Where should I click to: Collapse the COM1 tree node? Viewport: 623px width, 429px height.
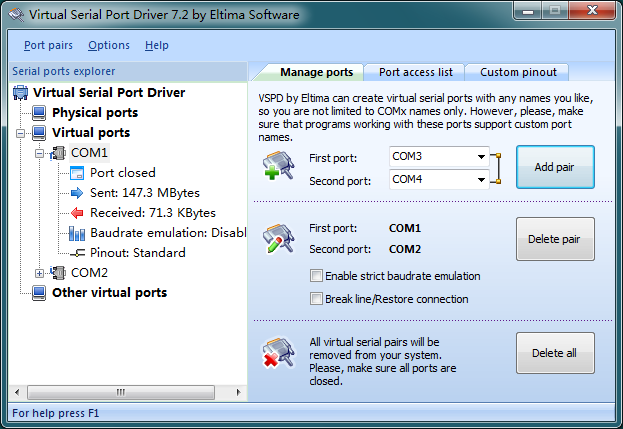tap(39, 153)
